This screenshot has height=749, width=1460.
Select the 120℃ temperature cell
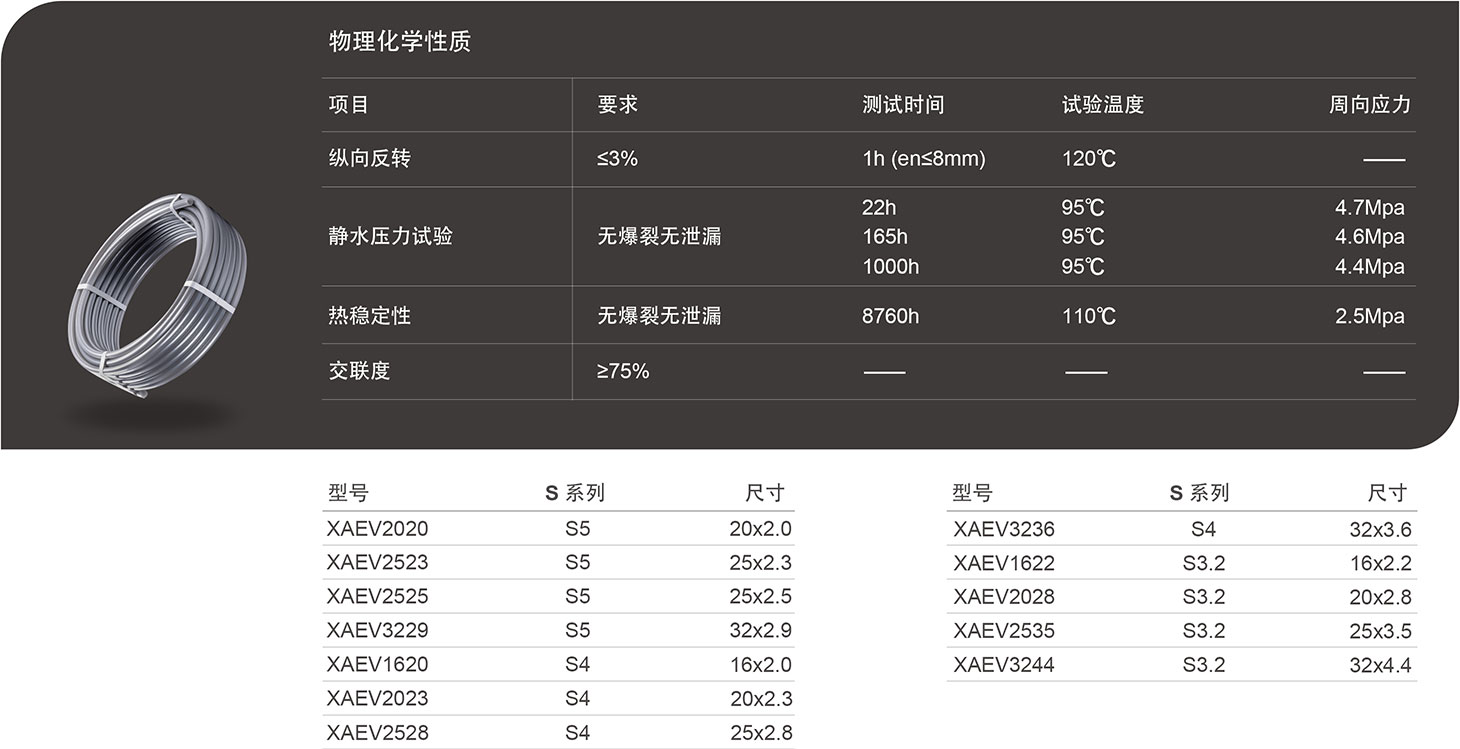1089,159
